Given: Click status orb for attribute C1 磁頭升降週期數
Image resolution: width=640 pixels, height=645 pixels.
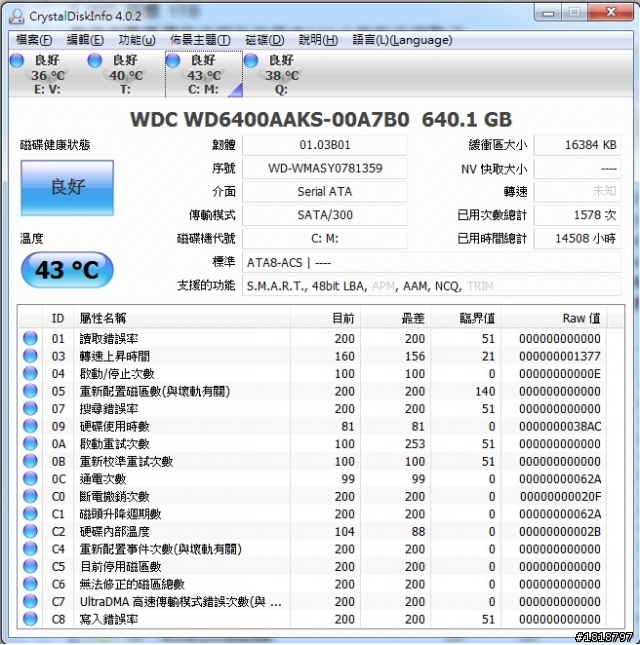Looking at the screenshot, I should 30,514.
